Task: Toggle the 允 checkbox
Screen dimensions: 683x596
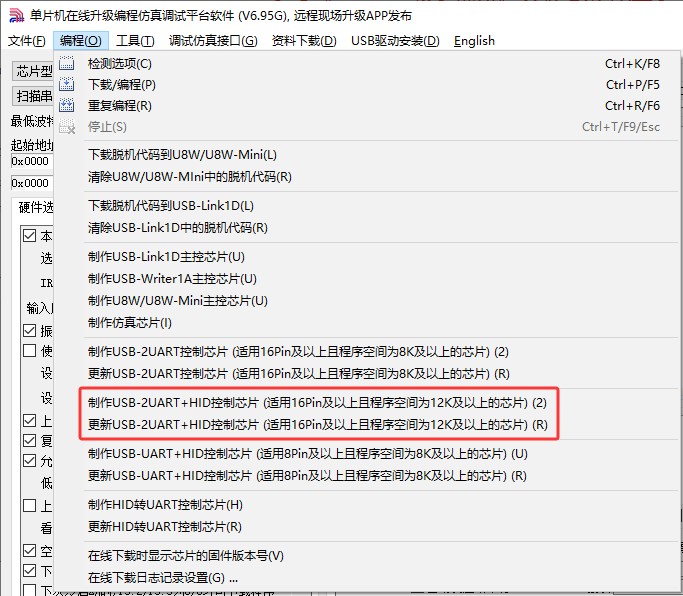Action: [29, 461]
